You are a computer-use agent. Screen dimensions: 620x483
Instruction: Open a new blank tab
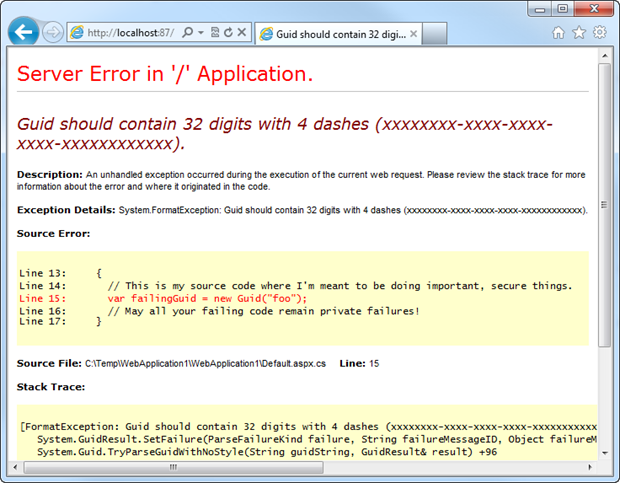coord(434,34)
